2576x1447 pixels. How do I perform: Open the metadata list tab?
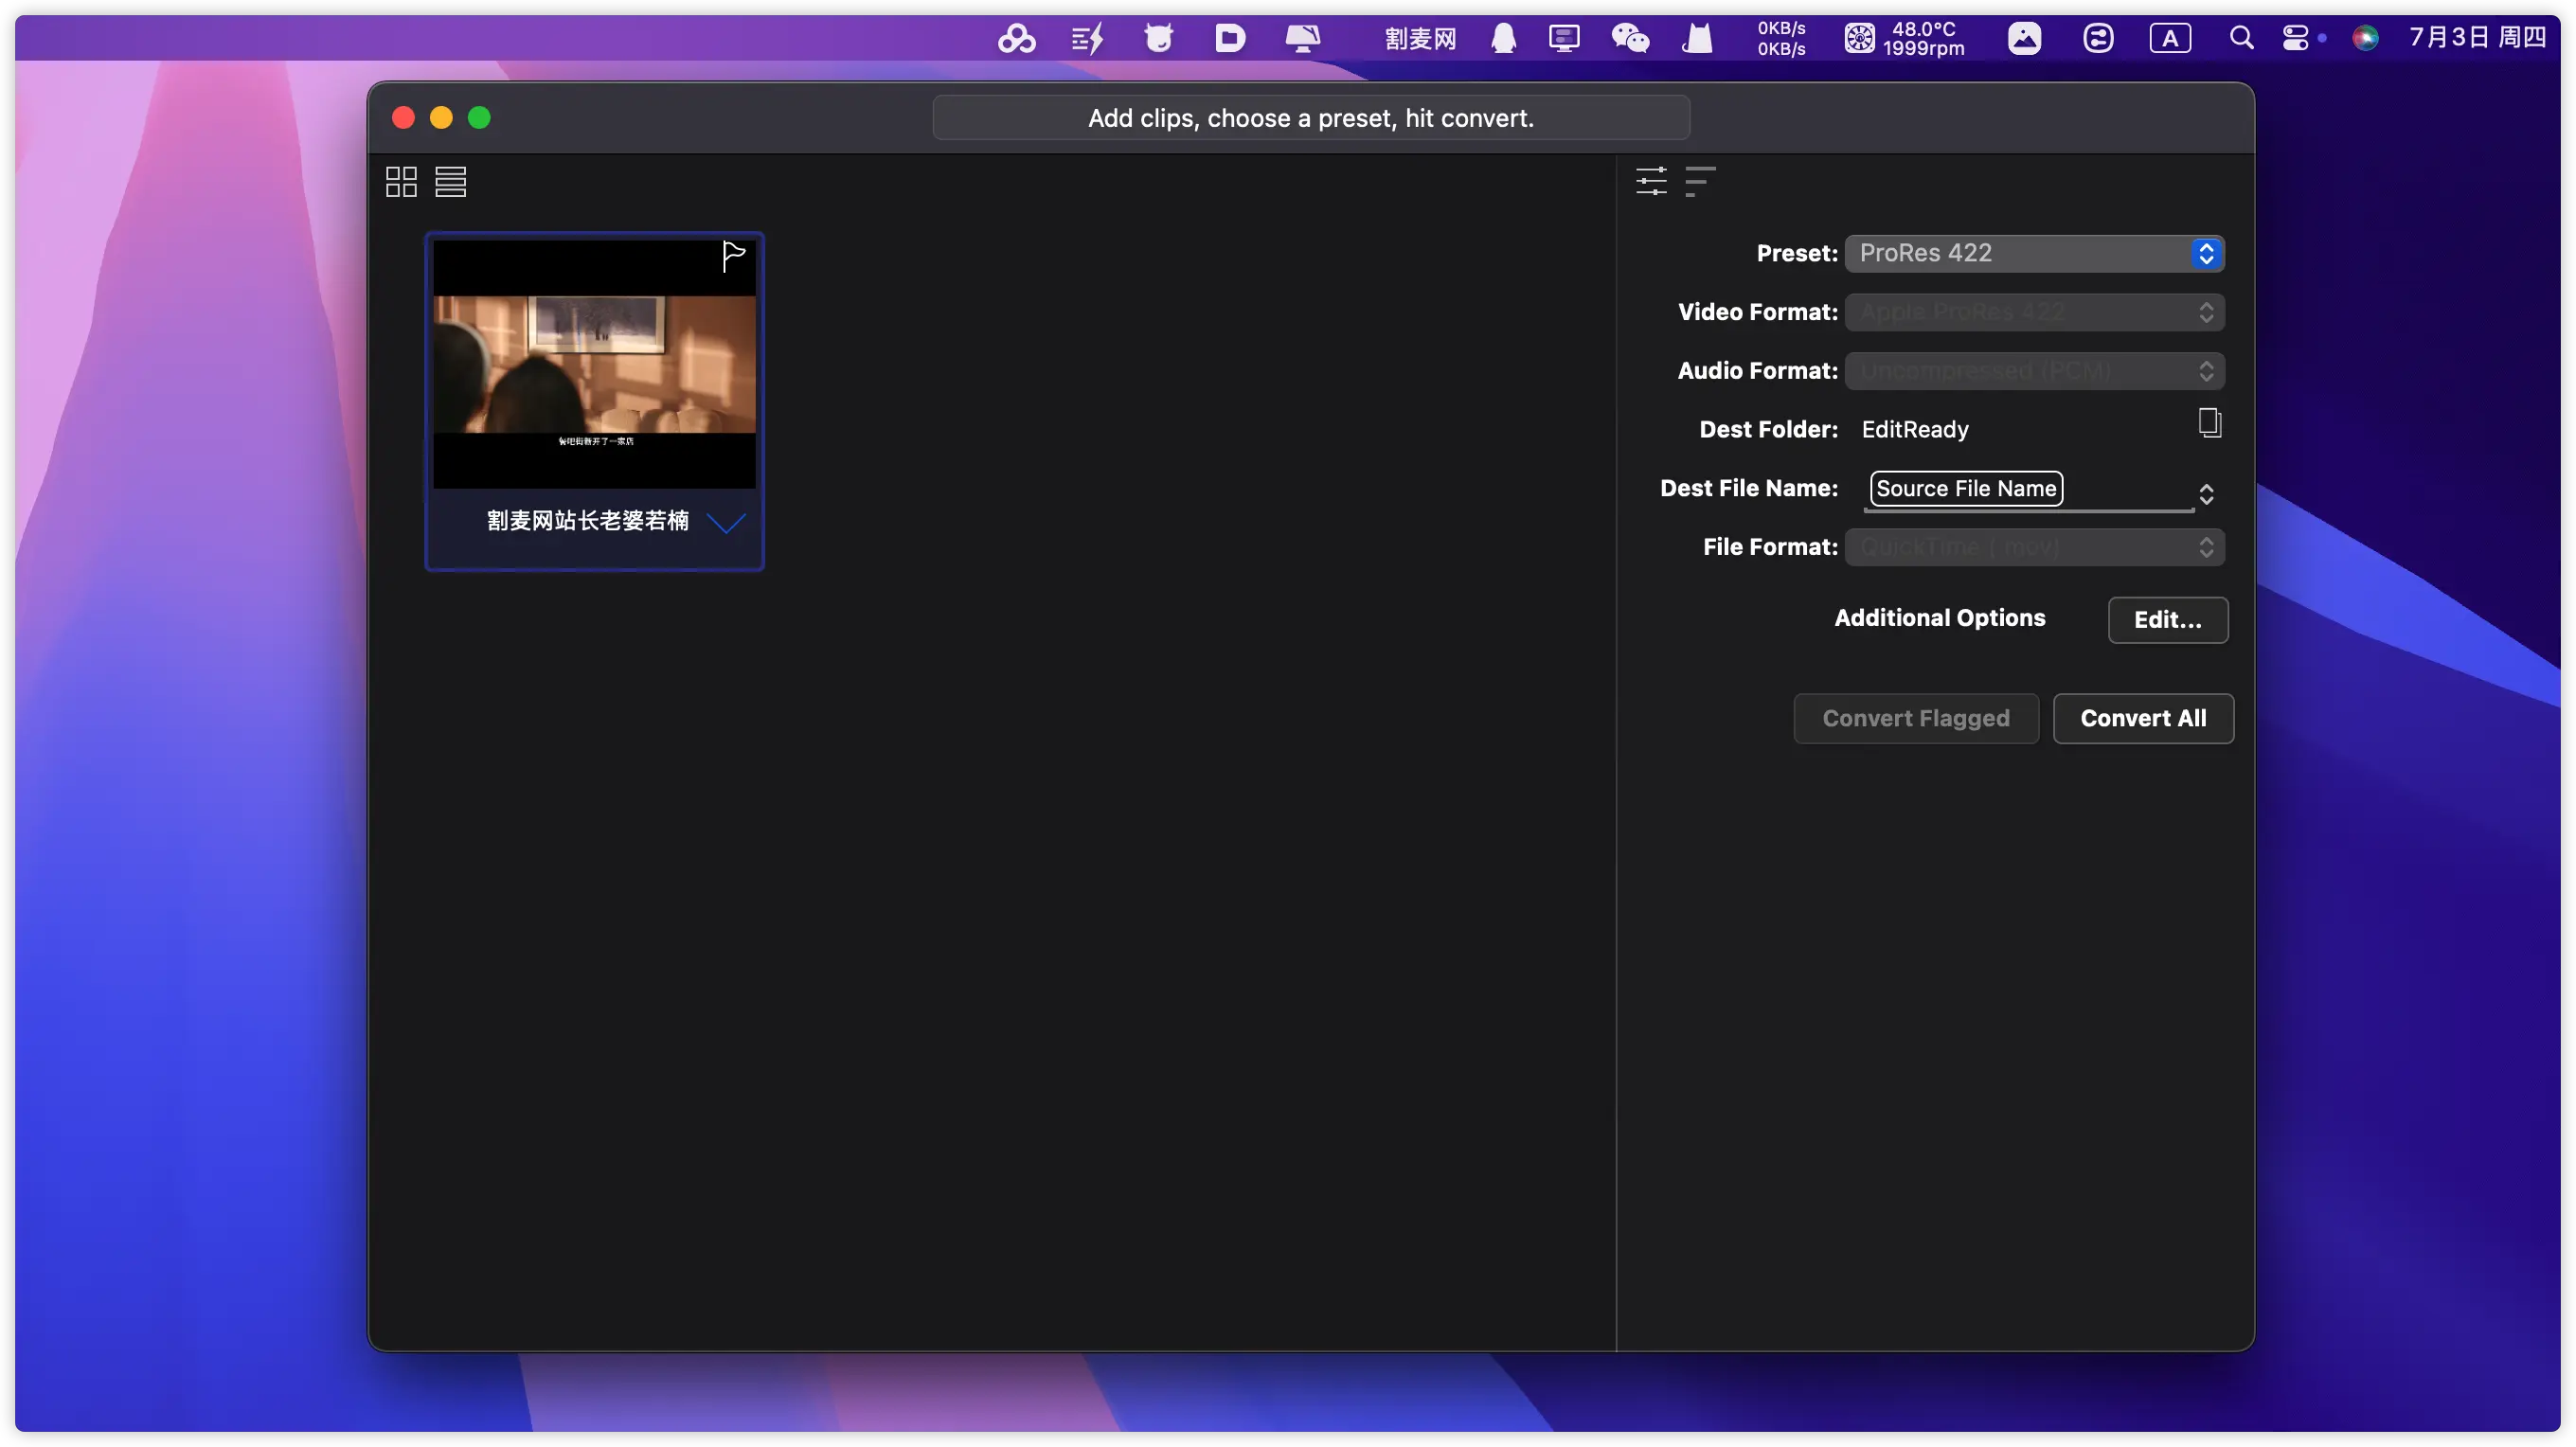click(1700, 181)
